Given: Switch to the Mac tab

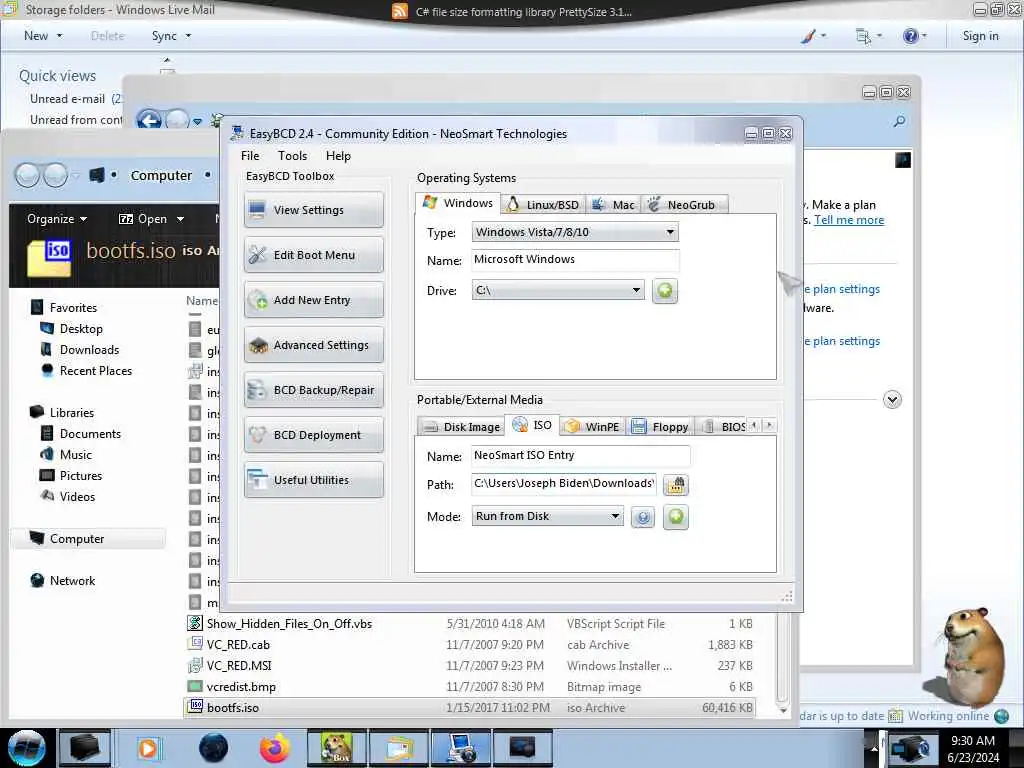Looking at the screenshot, I should (x=613, y=204).
